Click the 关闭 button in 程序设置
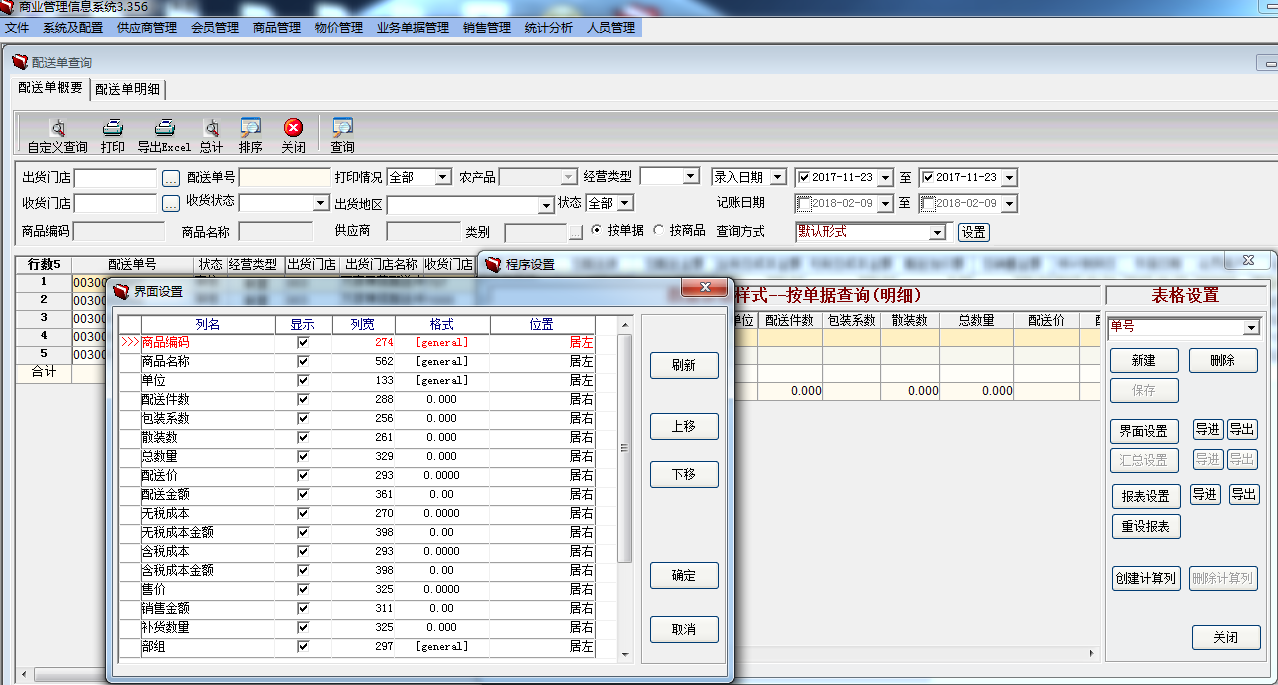The width and height of the screenshot is (1278, 685). (x=1226, y=637)
